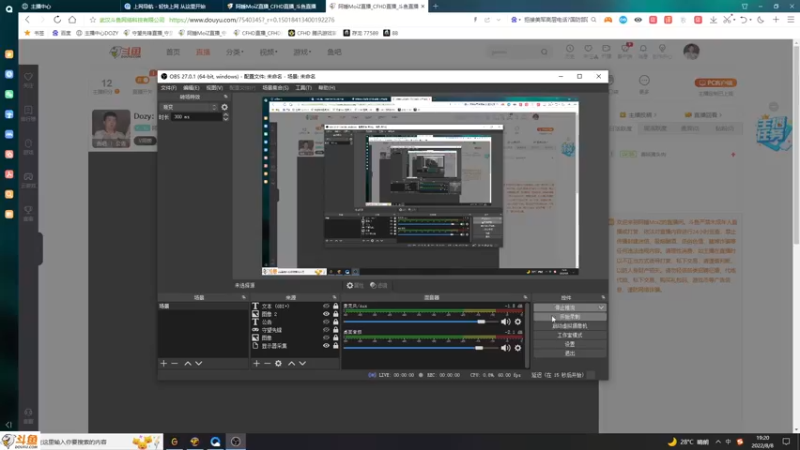Image resolution: width=800 pixels, height=450 pixels.
Task: Open settings gear for first mixer track
Action: [x=518, y=321]
